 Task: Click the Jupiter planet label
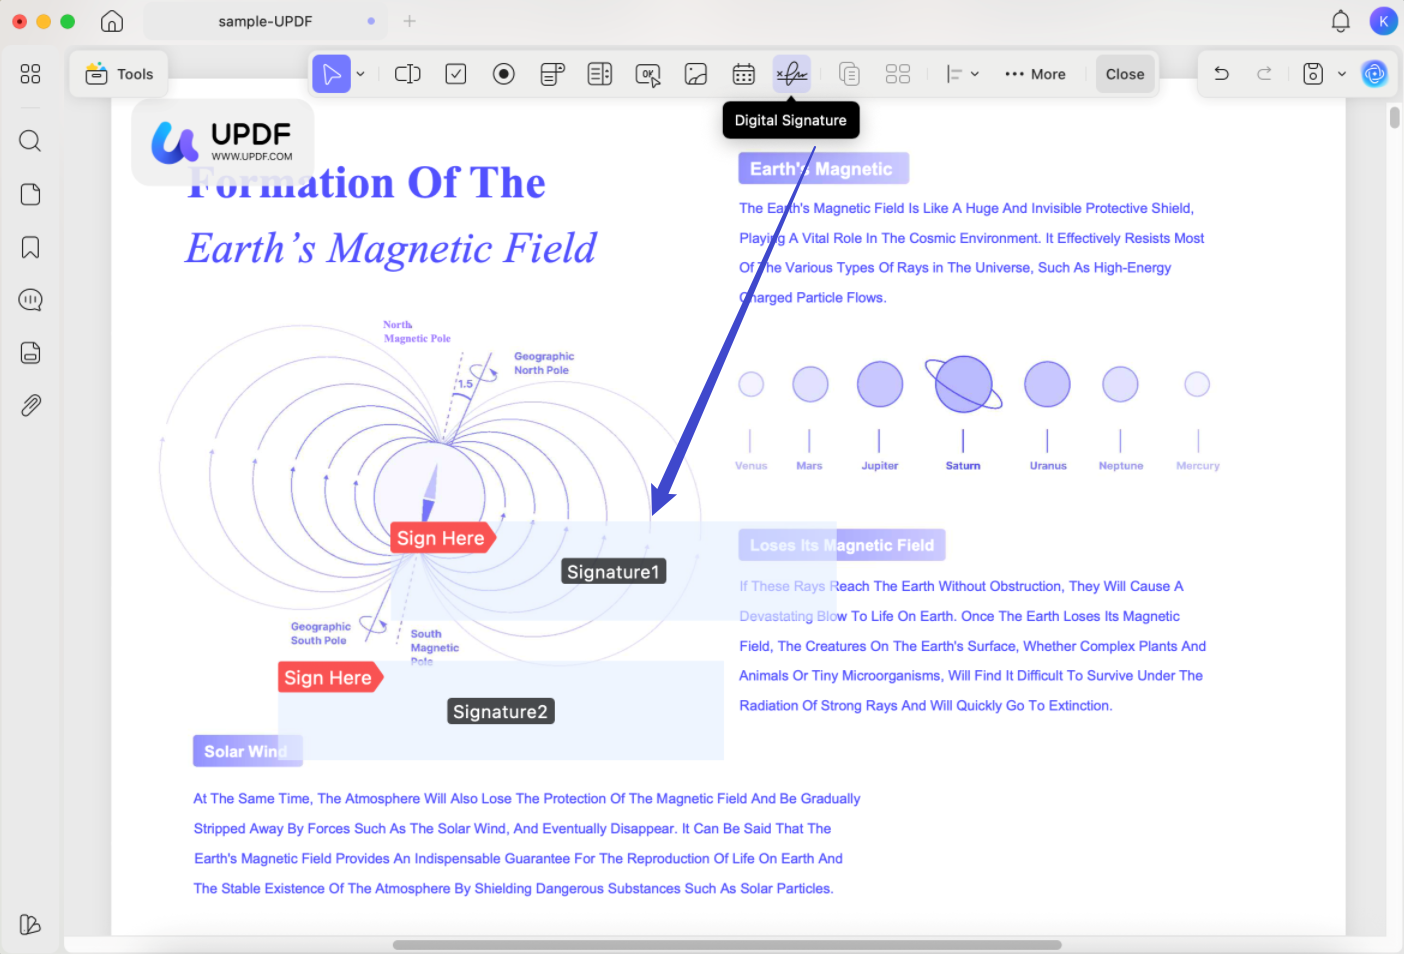point(880,466)
